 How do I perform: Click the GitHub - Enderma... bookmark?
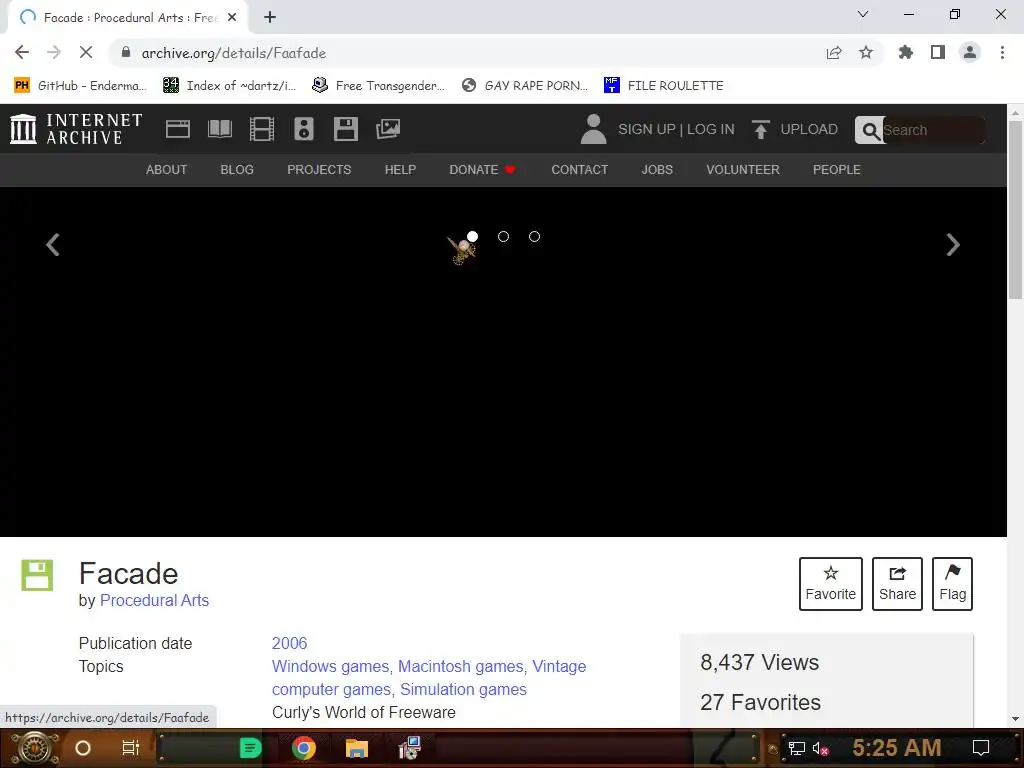click(x=80, y=86)
